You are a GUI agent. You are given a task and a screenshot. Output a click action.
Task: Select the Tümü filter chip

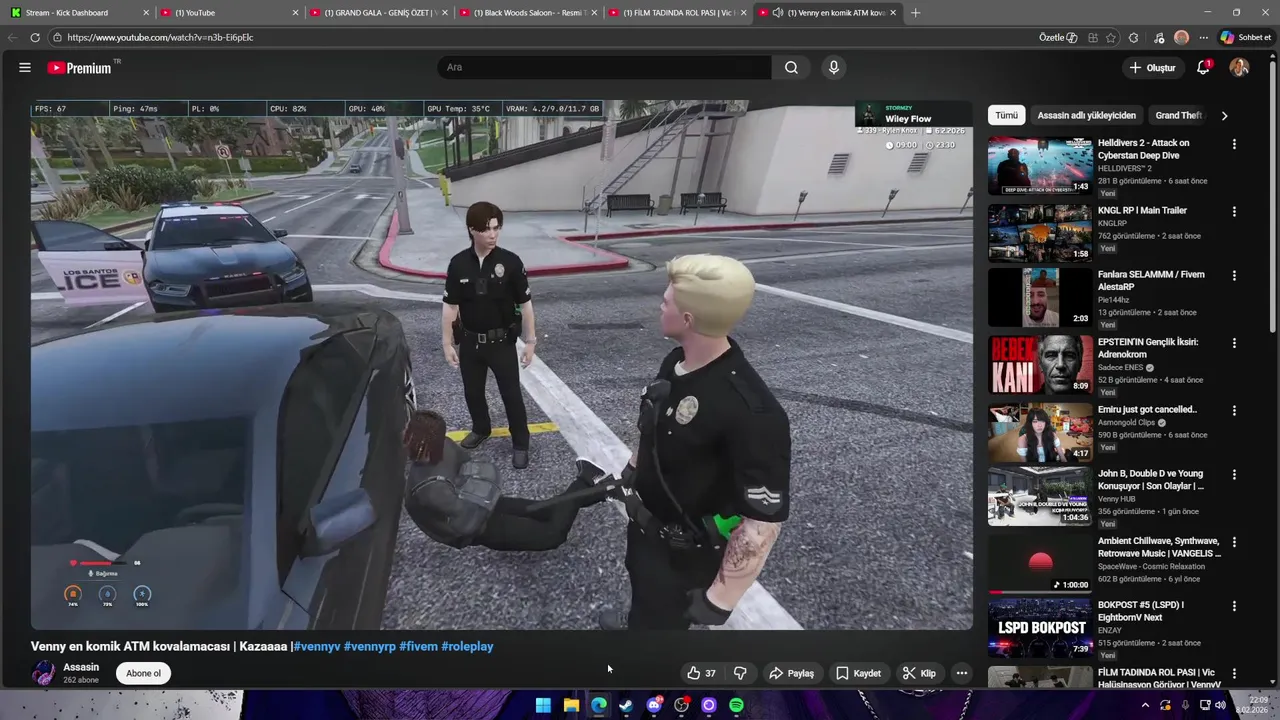tap(1006, 115)
